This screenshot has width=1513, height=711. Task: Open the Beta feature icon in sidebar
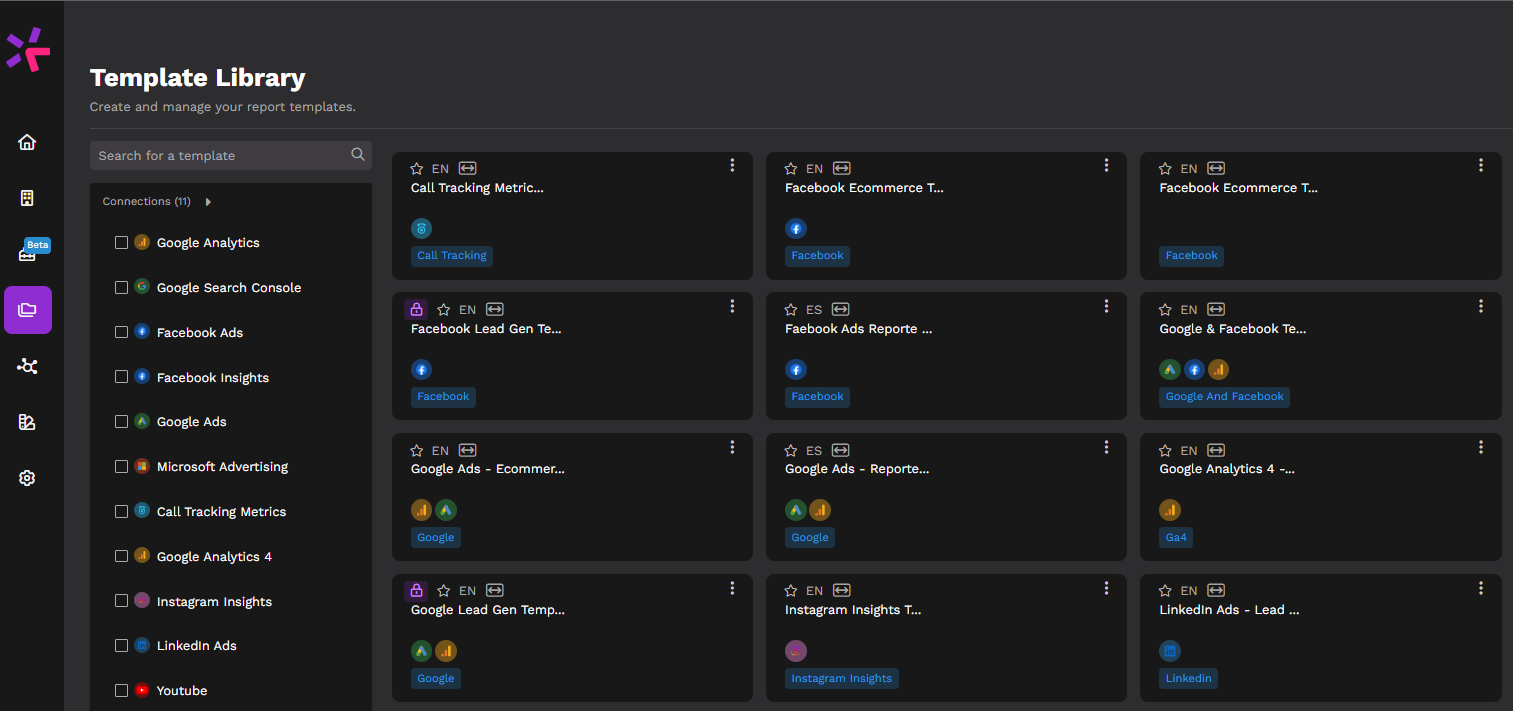pos(27,254)
